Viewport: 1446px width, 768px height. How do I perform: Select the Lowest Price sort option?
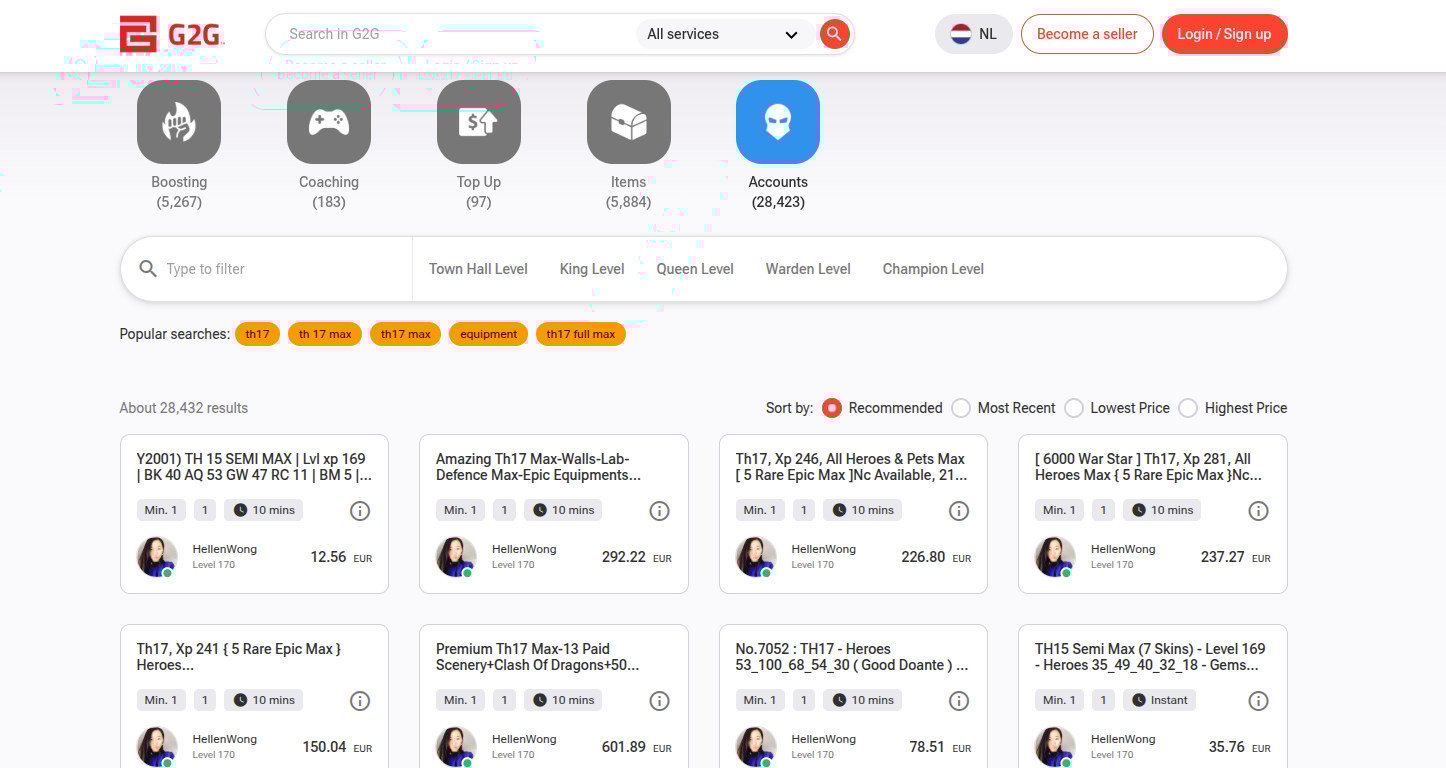[x=1074, y=408]
